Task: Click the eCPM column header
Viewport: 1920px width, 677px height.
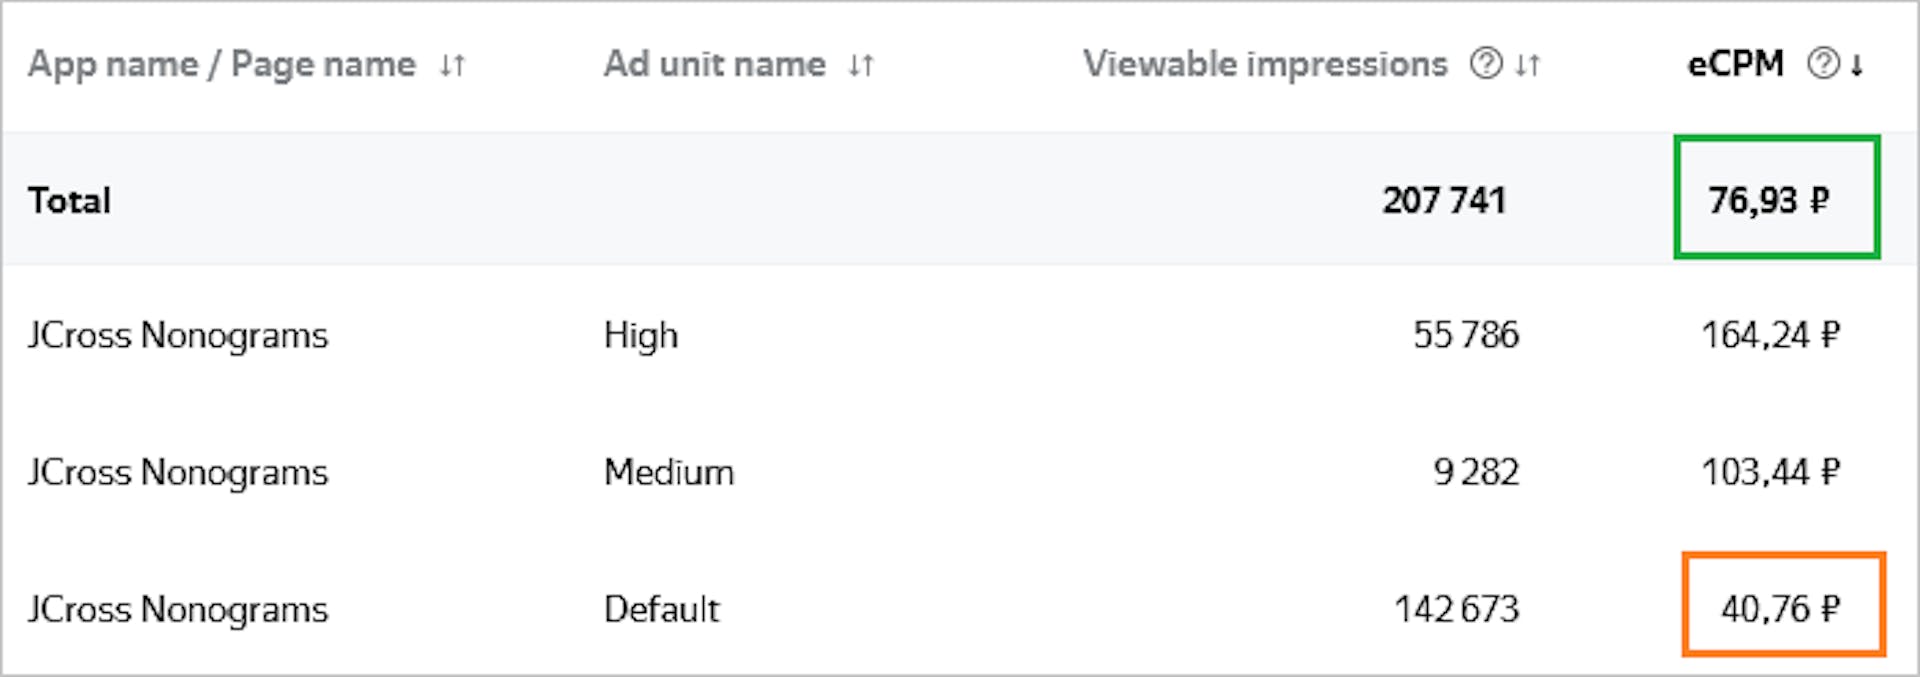Action: pyautogui.click(x=1735, y=64)
